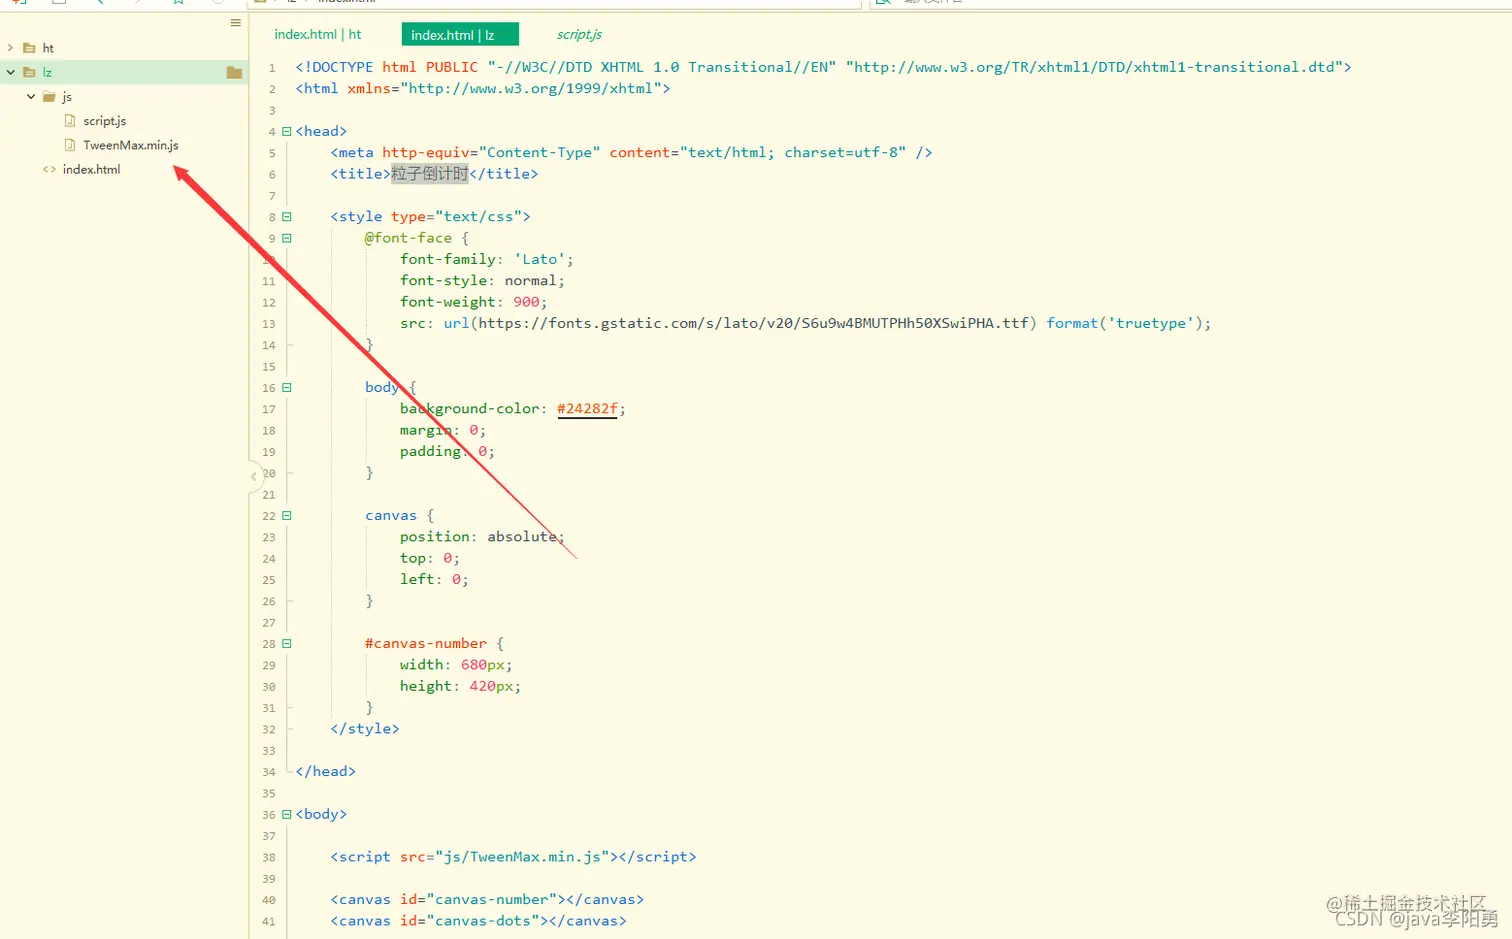
Task: Fold the style block at line 8
Action: pos(287,216)
